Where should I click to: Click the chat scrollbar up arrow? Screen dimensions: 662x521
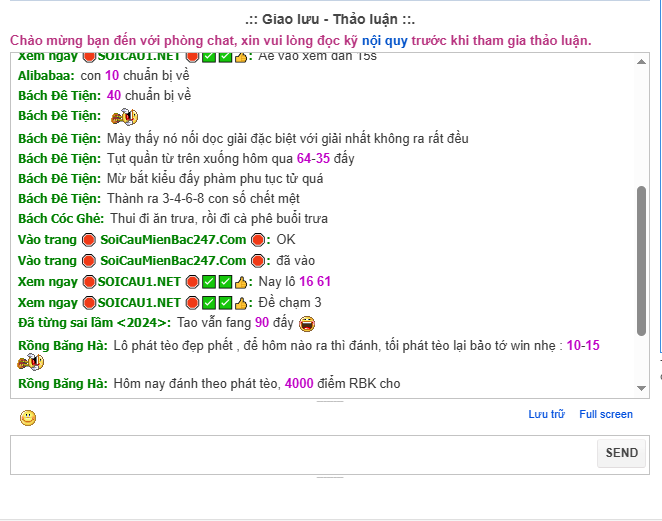point(641,62)
